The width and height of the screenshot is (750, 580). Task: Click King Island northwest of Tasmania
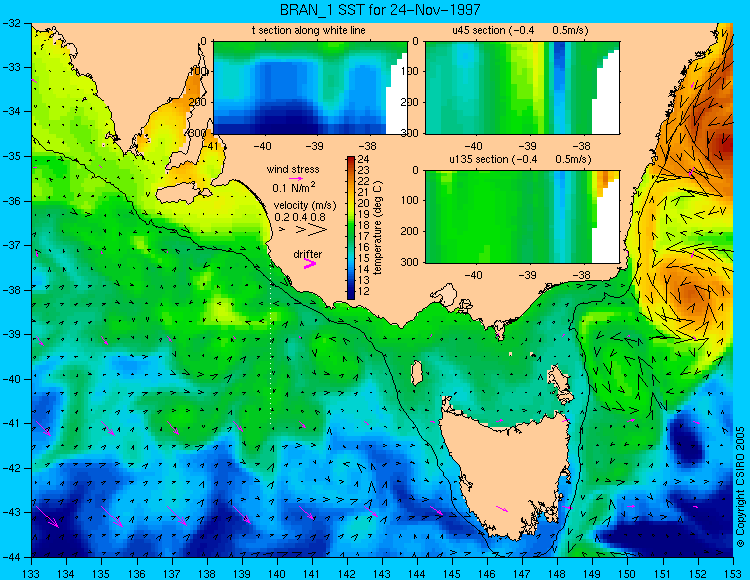pos(417,373)
